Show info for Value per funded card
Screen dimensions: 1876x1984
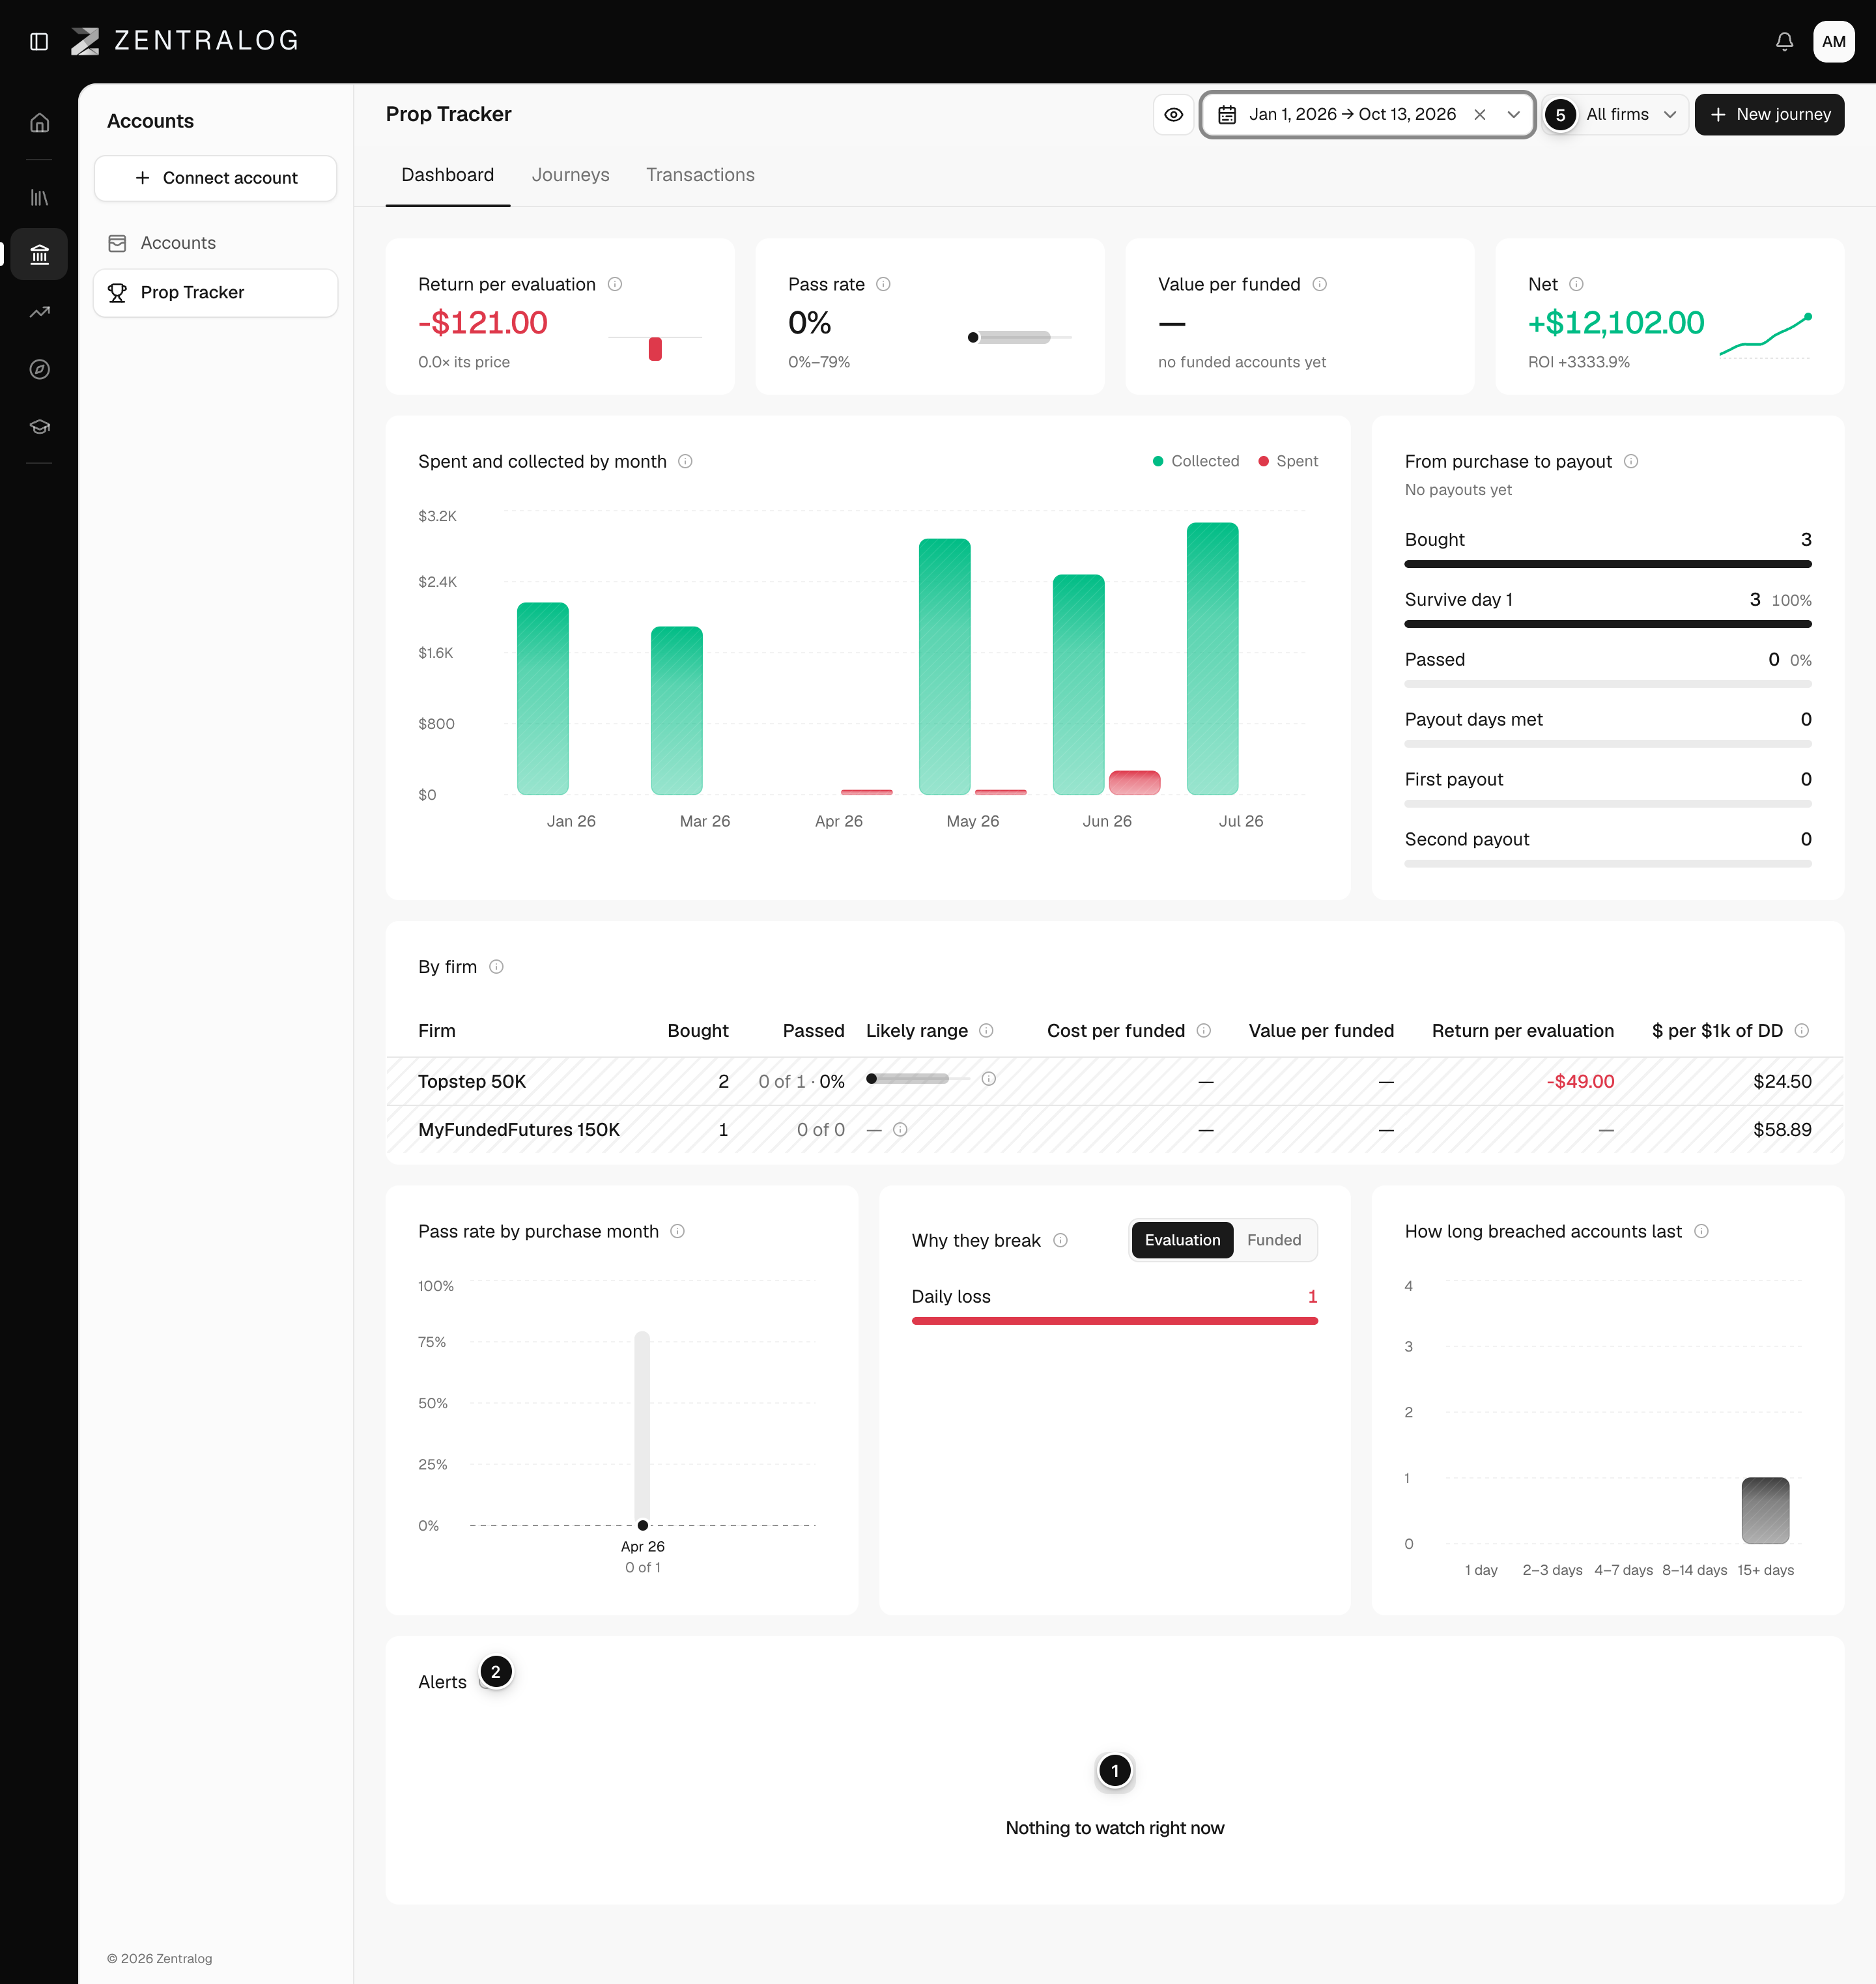point(1319,284)
